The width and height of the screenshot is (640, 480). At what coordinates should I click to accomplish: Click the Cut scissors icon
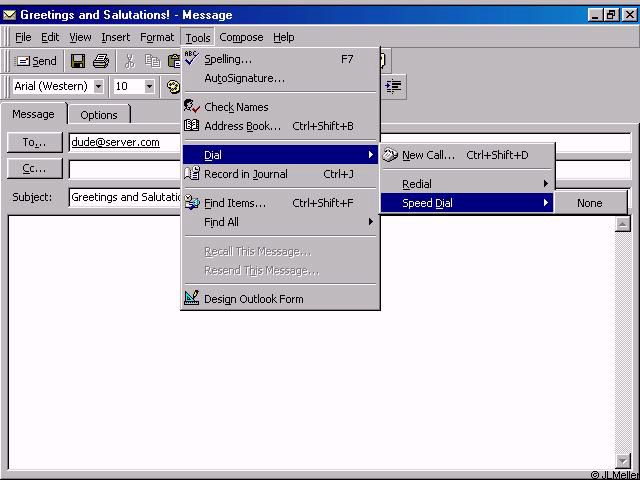[x=129, y=61]
